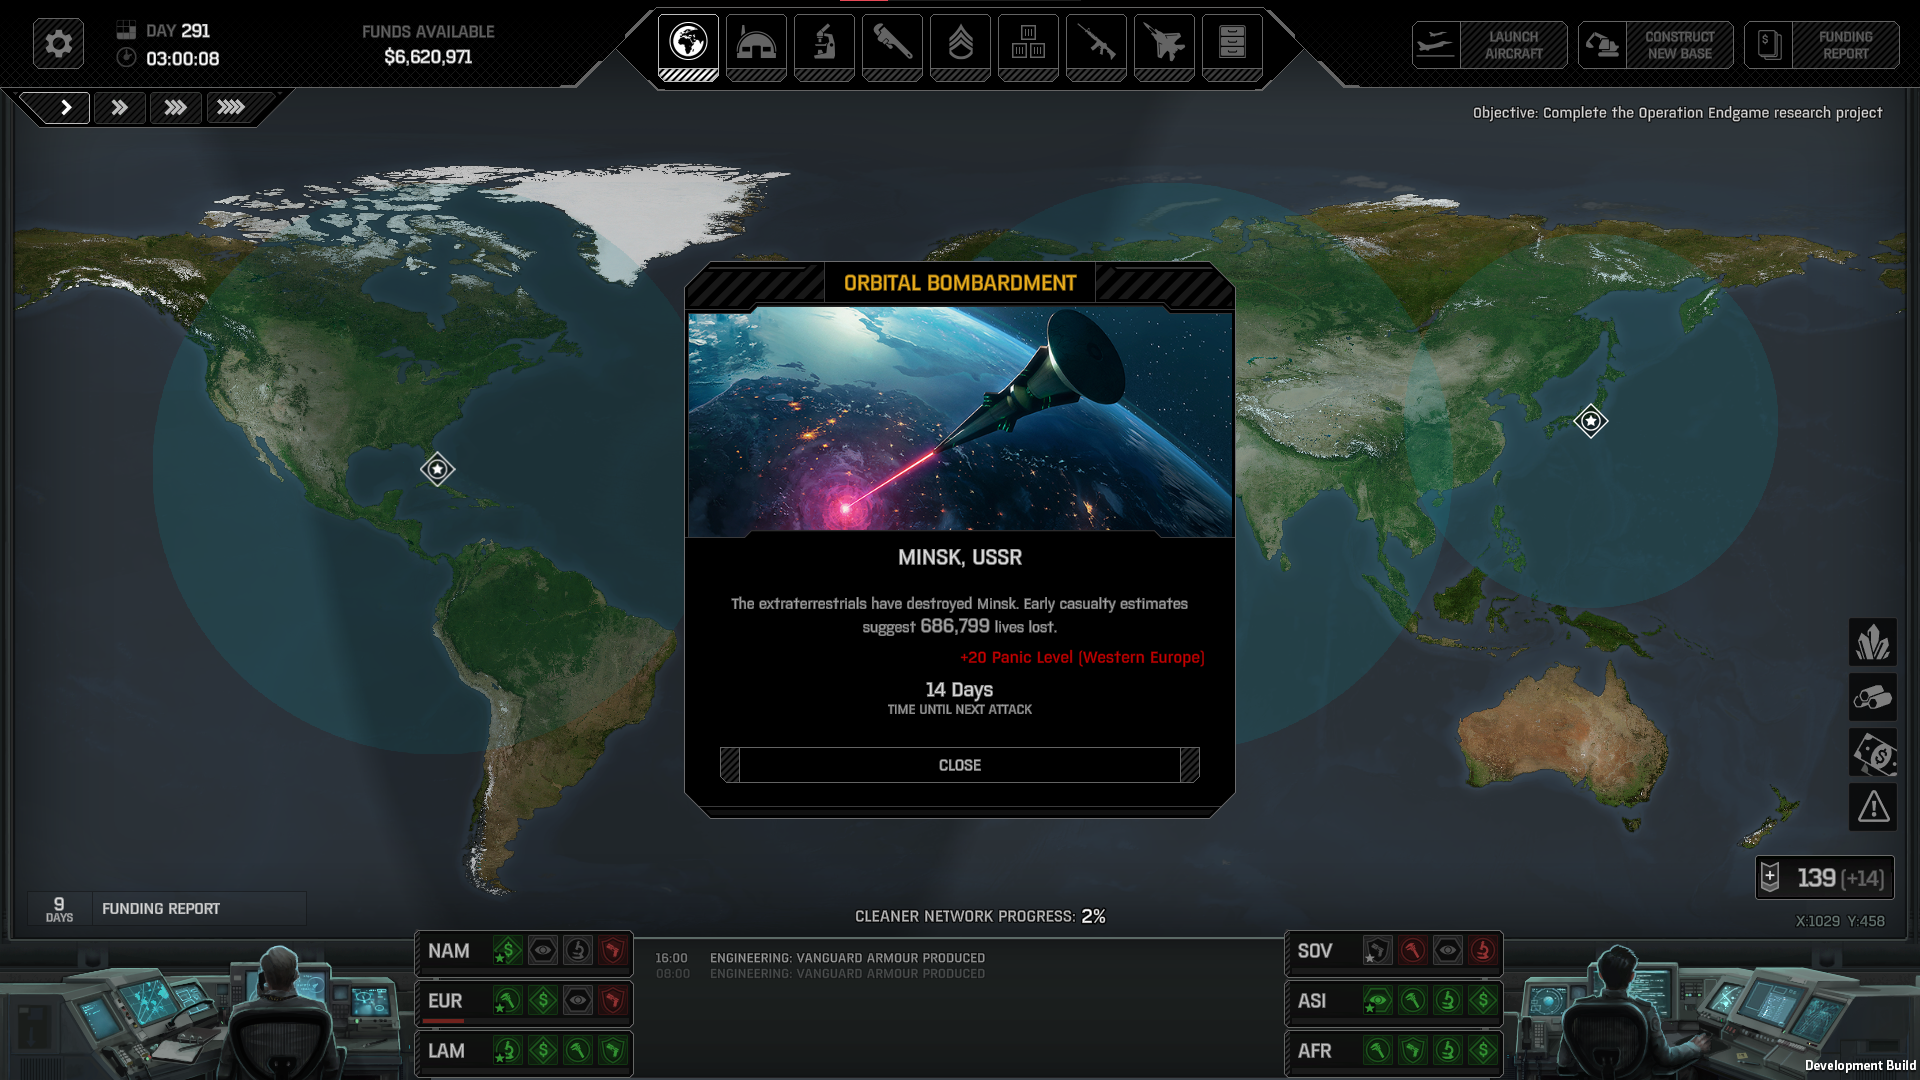The width and height of the screenshot is (1920, 1080).
Task: Toggle the warning triangle map overlay
Action: pyautogui.click(x=1873, y=806)
